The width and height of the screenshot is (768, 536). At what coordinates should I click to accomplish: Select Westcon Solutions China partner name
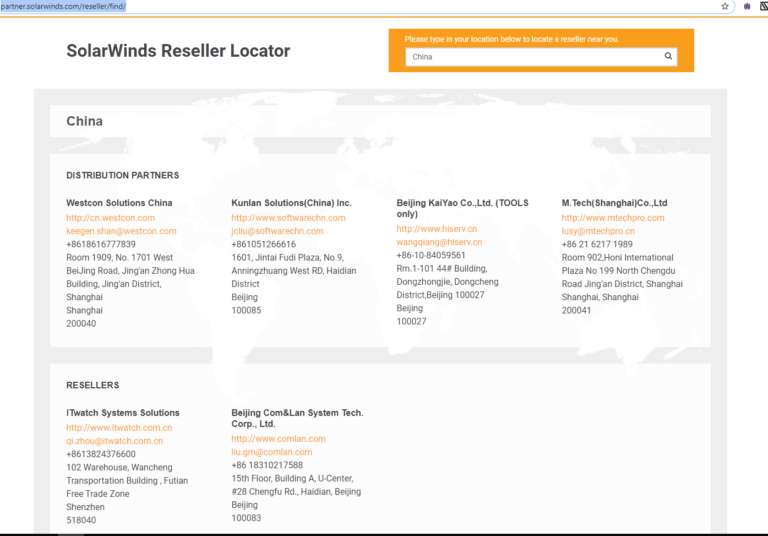120,203
